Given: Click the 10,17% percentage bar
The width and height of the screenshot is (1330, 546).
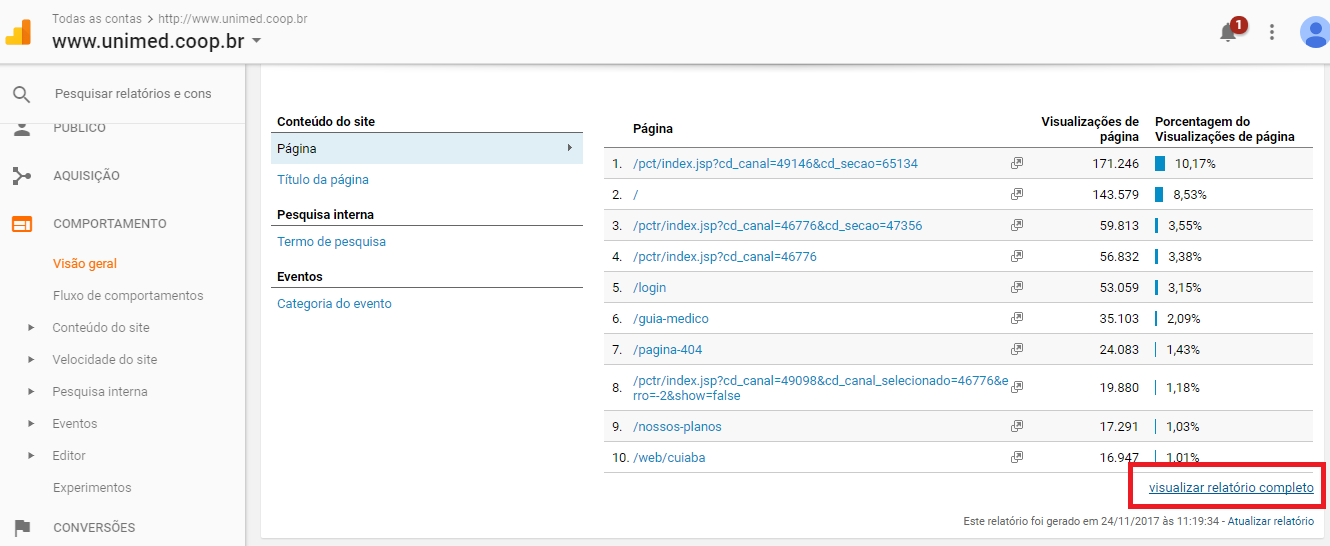Looking at the screenshot, I should (x=1160, y=163).
